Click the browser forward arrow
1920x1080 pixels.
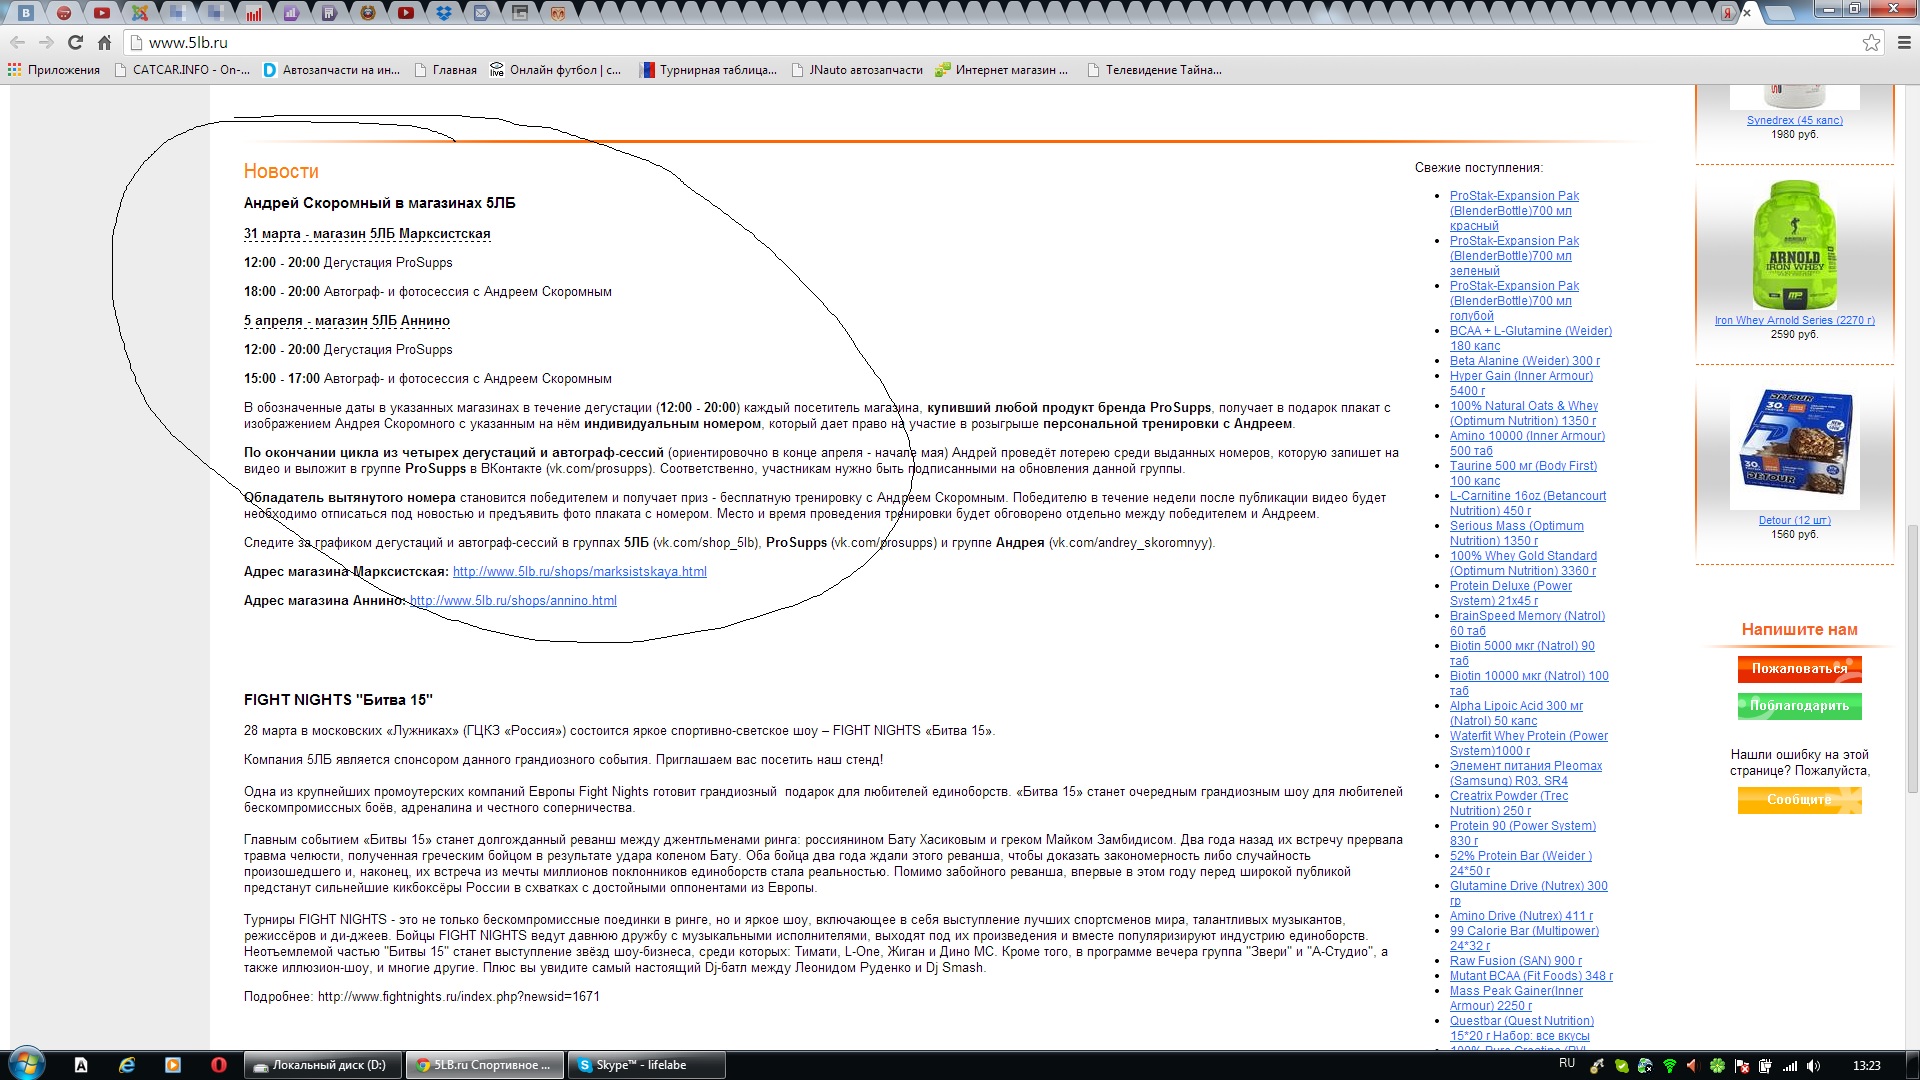pyautogui.click(x=46, y=42)
